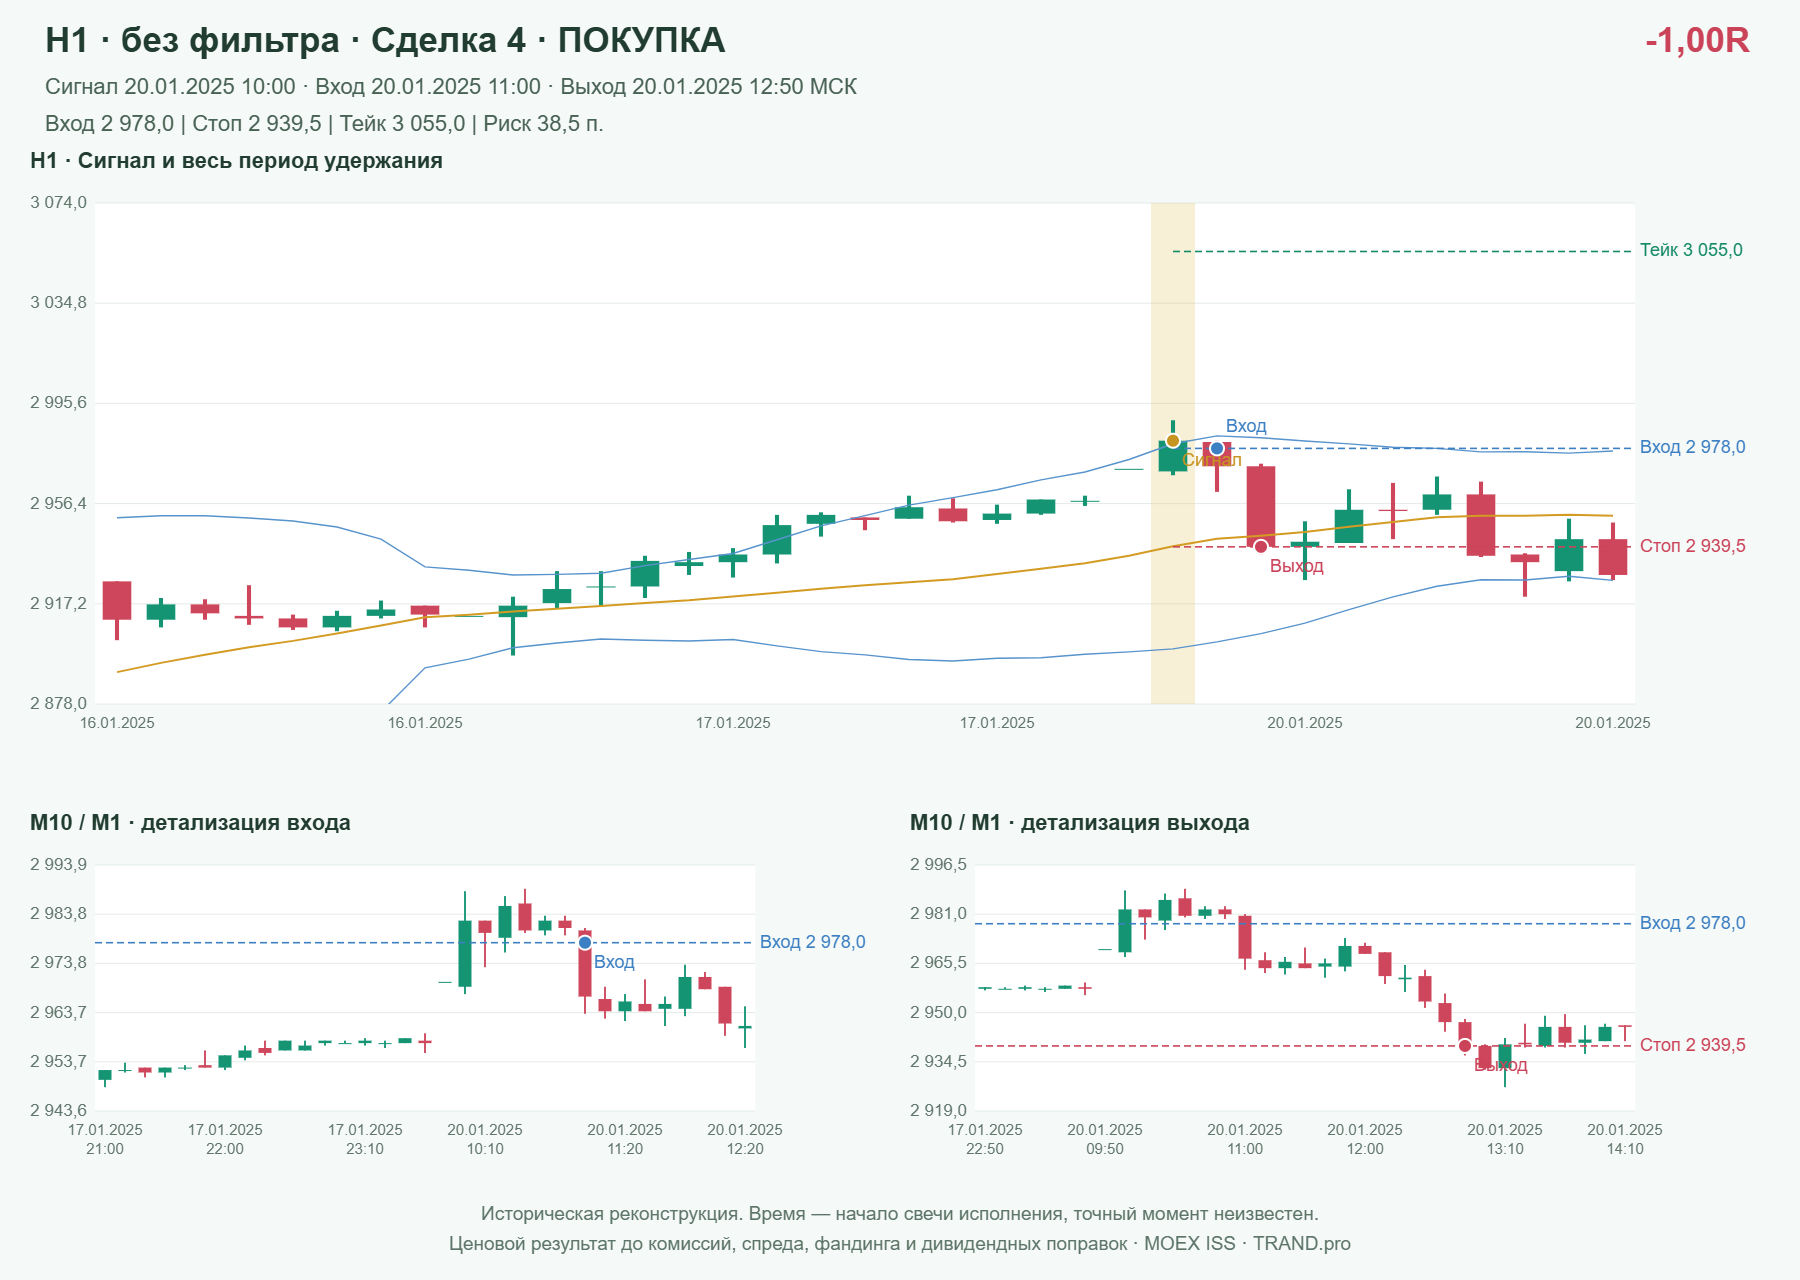Viewport: 1800px width, 1280px height.
Task: Click the 'Историческая реконструкция' footer note
Action: (900, 1214)
